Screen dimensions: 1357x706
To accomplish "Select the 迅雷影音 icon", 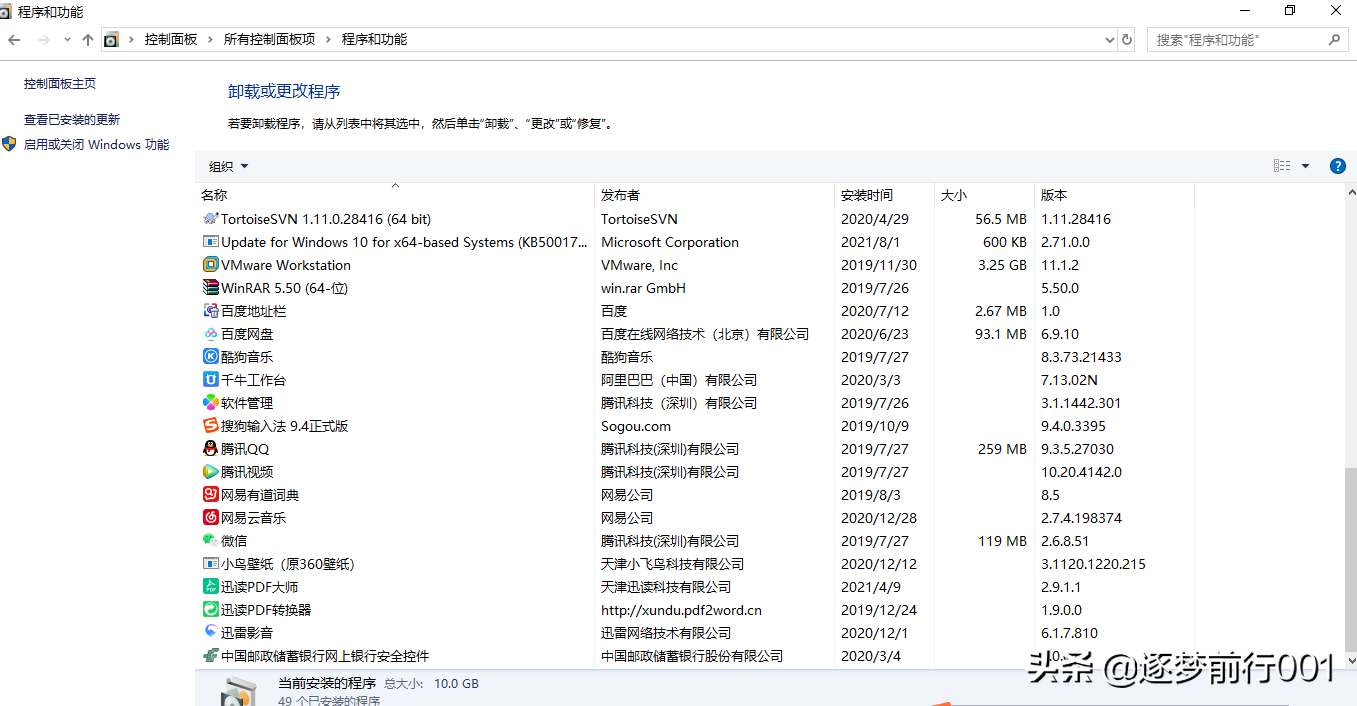I will click(x=210, y=633).
